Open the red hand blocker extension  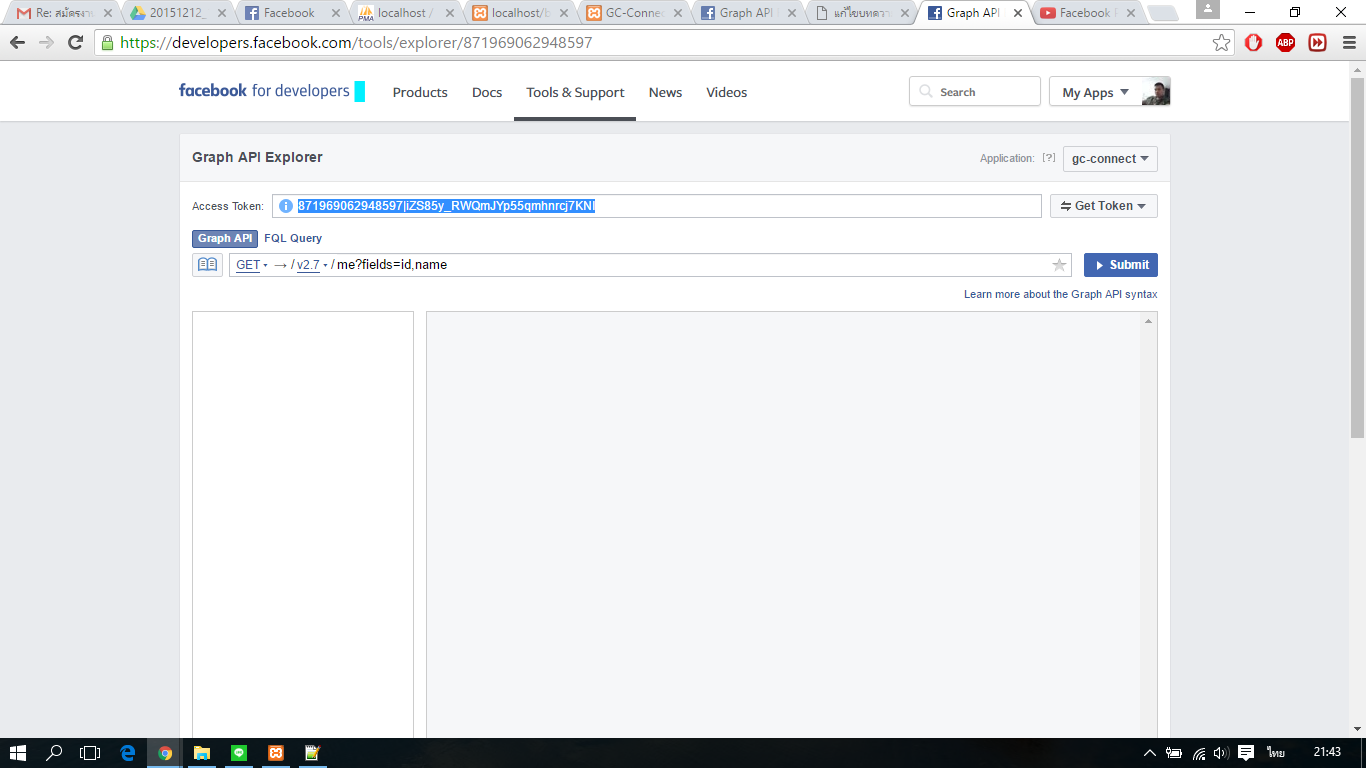point(1253,43)
